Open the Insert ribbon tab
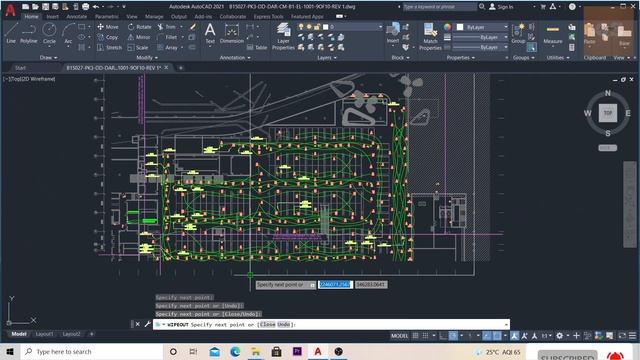The width and height of the screenshot is (640, 360). coord(52,17)
